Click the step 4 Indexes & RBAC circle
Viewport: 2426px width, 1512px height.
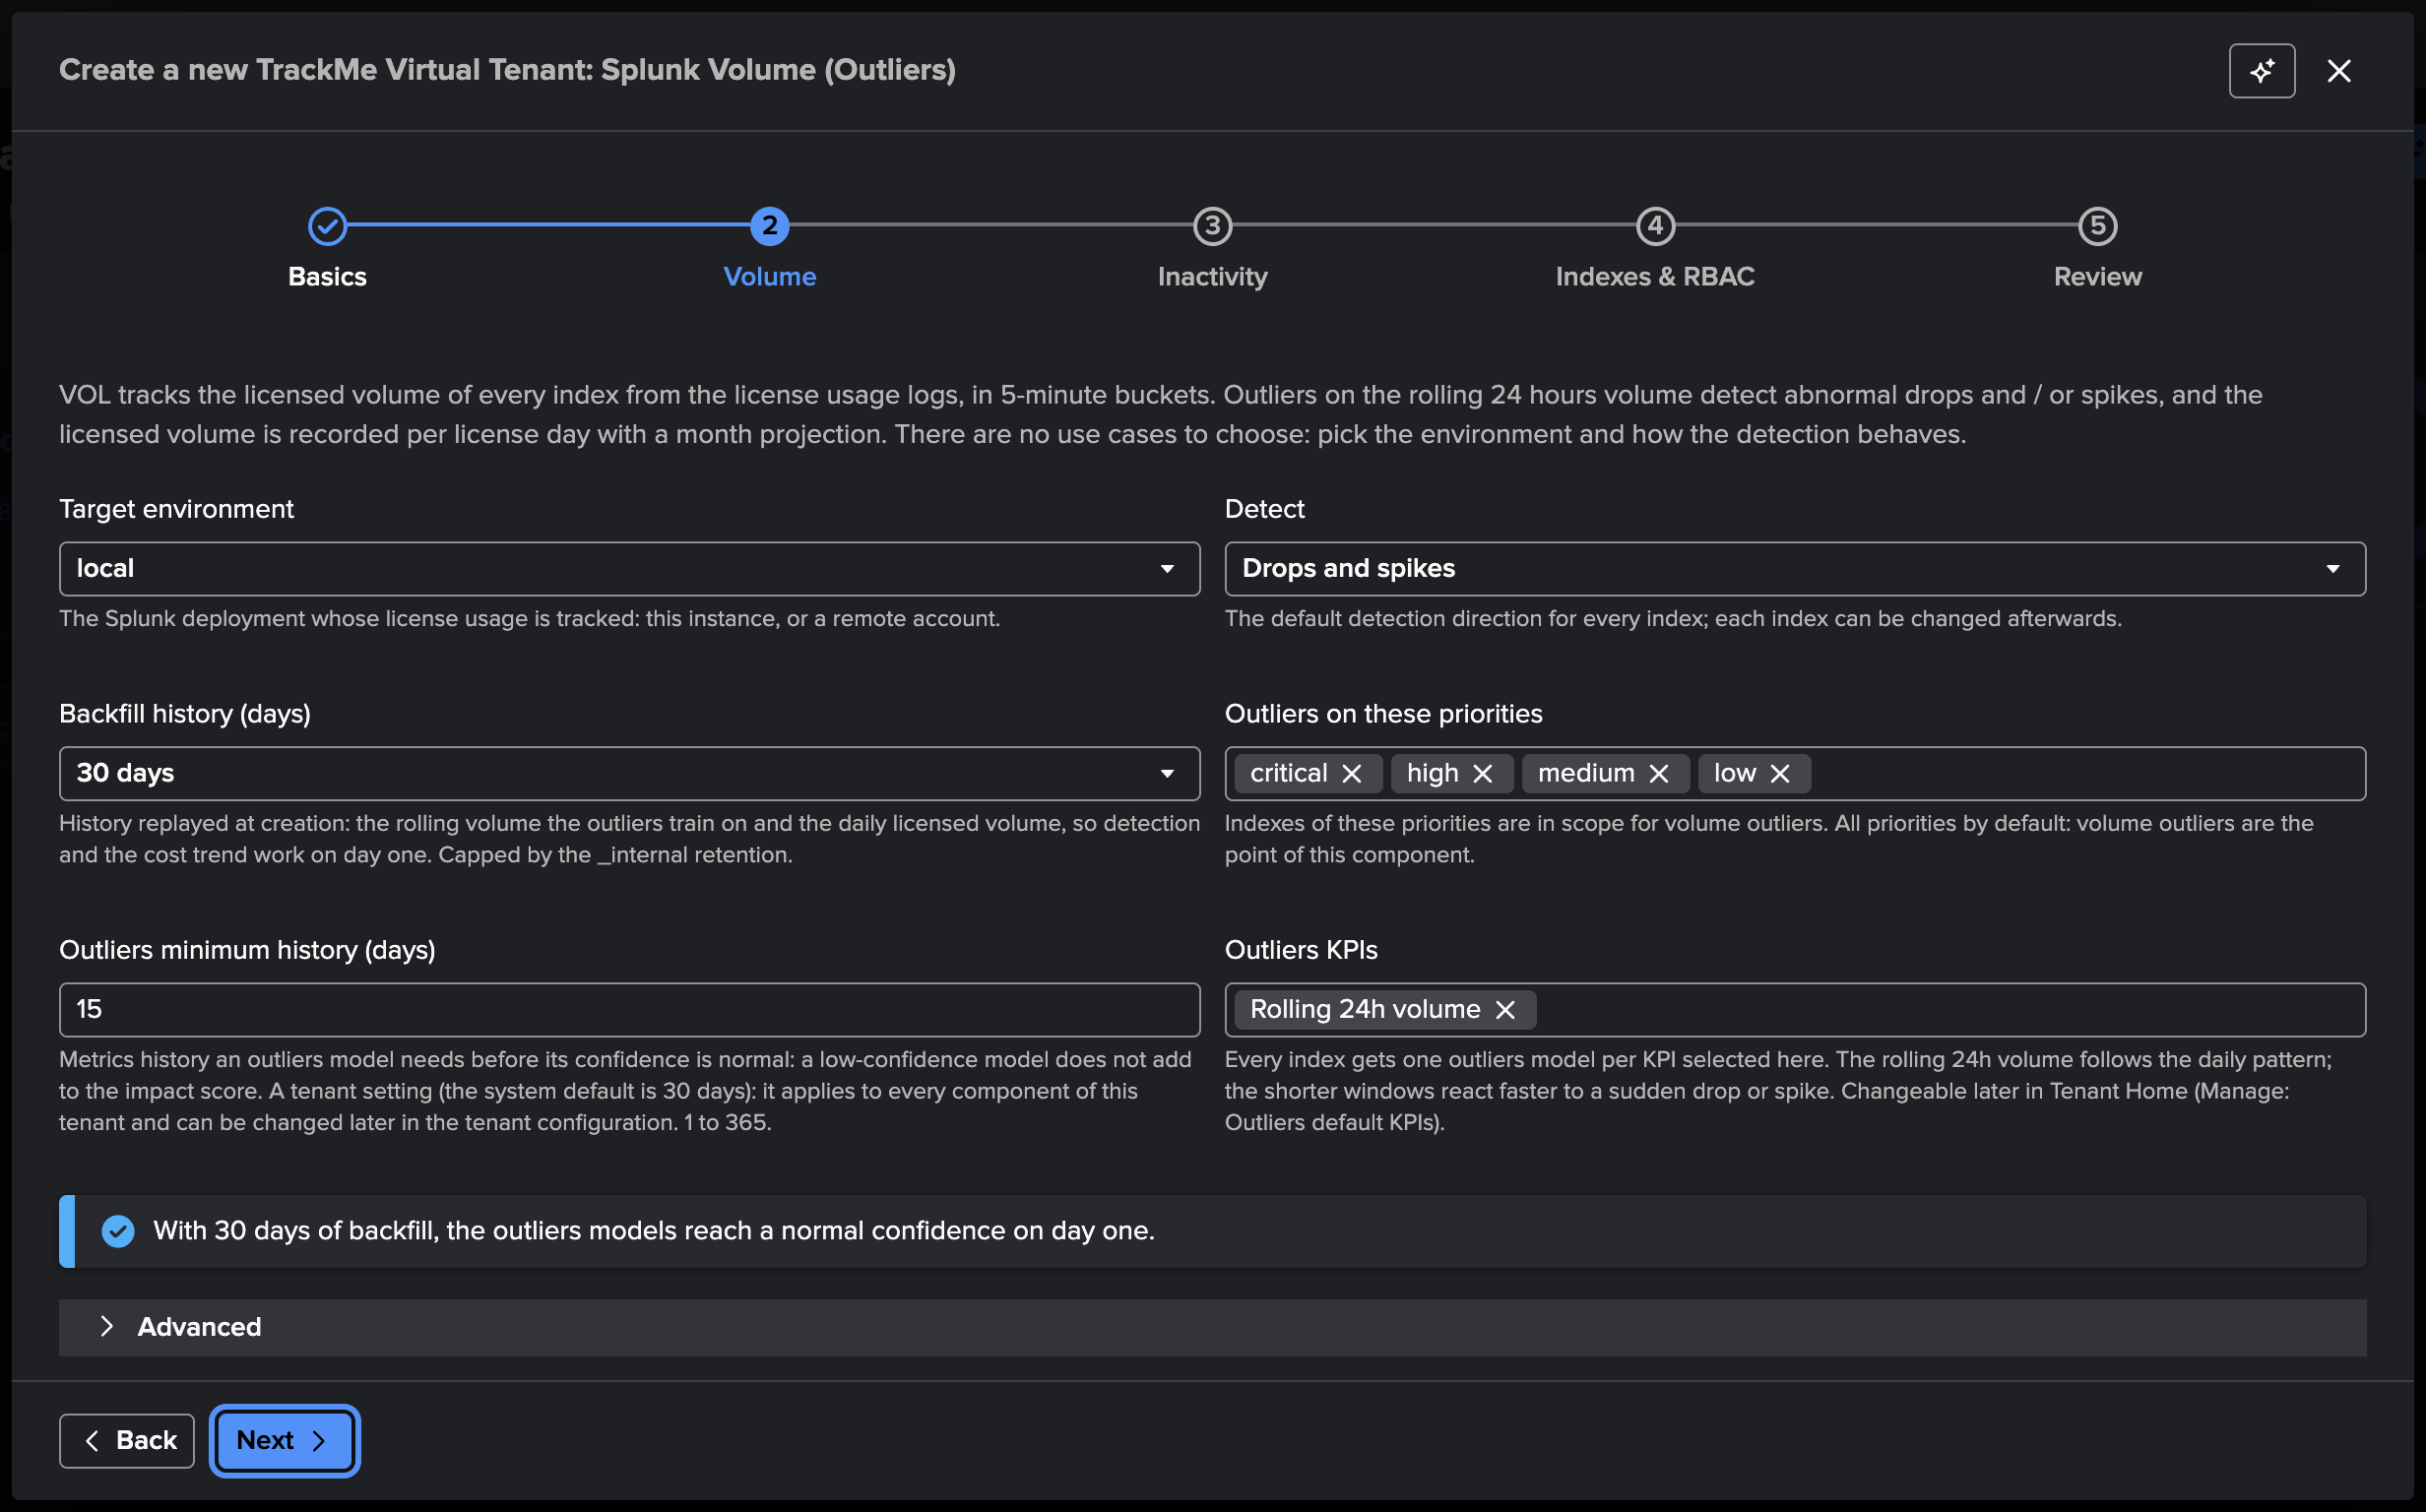click(1655, 226)
